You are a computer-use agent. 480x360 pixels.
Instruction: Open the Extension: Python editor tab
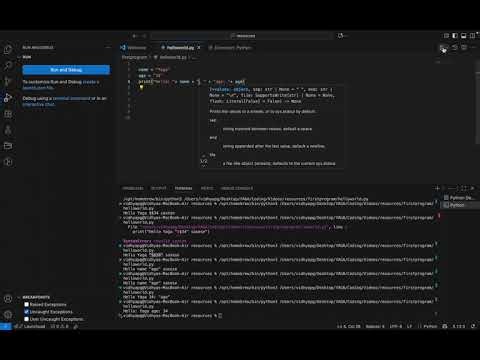point(230,48)
